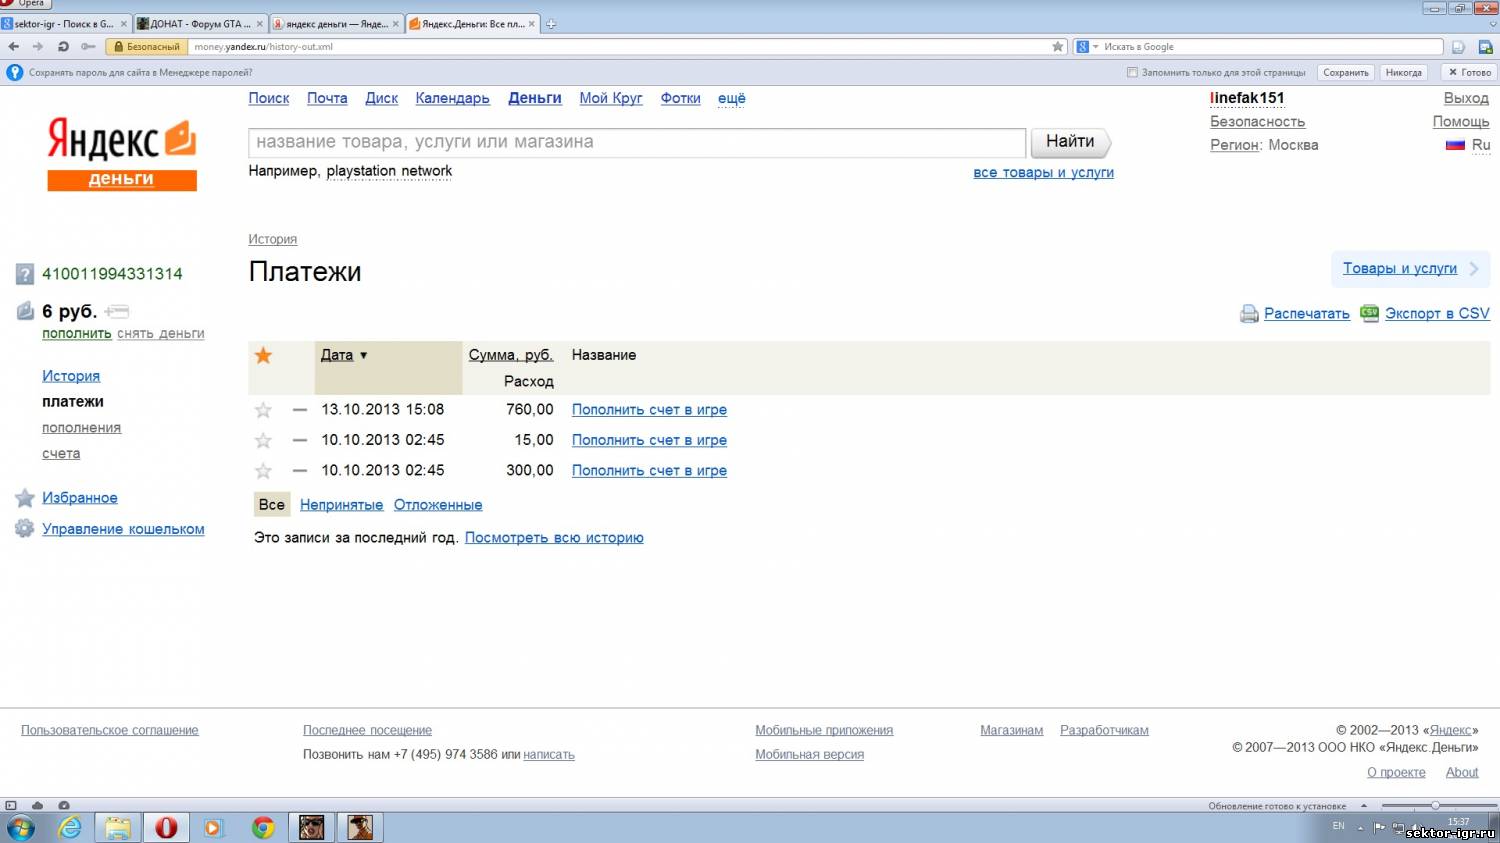The width and height of the screenshot is (1500, 843).
Task: Click the gear icon beside Управление кошельком
Action: coord(25,529)
